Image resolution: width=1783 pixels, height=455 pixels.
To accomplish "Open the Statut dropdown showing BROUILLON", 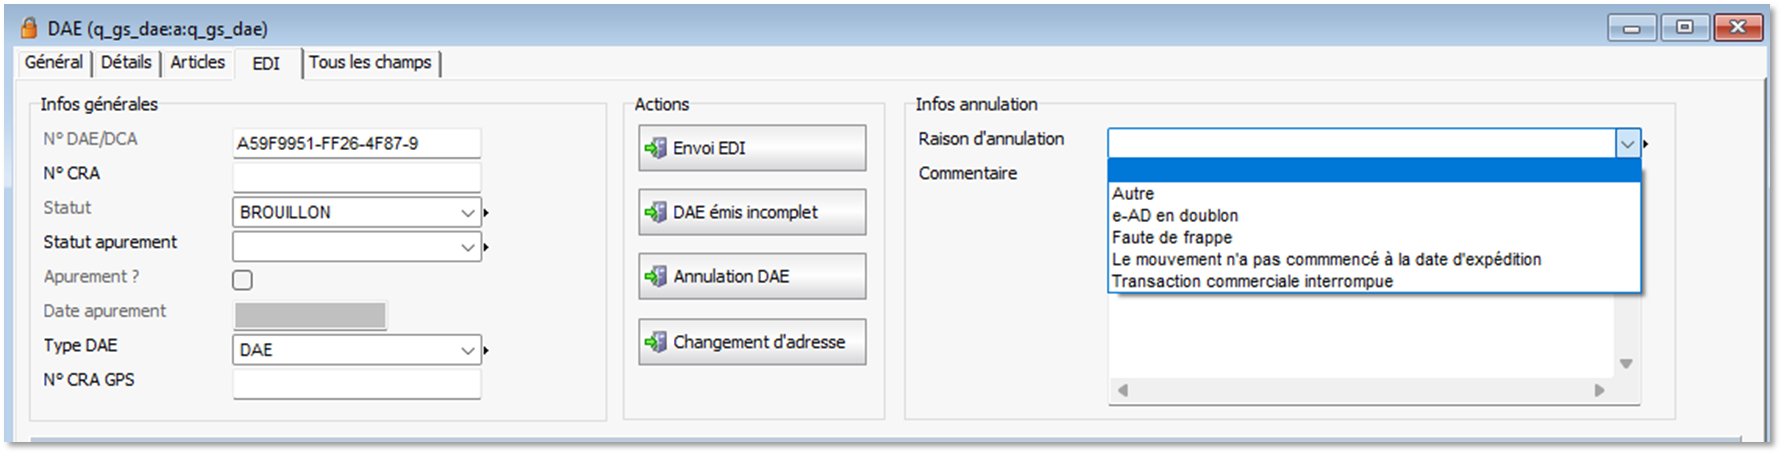I will tap(356, 212).
